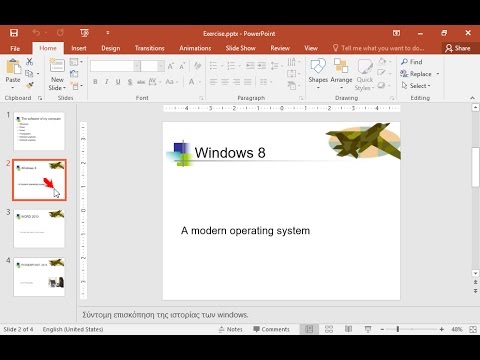Save the presentation with the floppy disk icon

14,33
